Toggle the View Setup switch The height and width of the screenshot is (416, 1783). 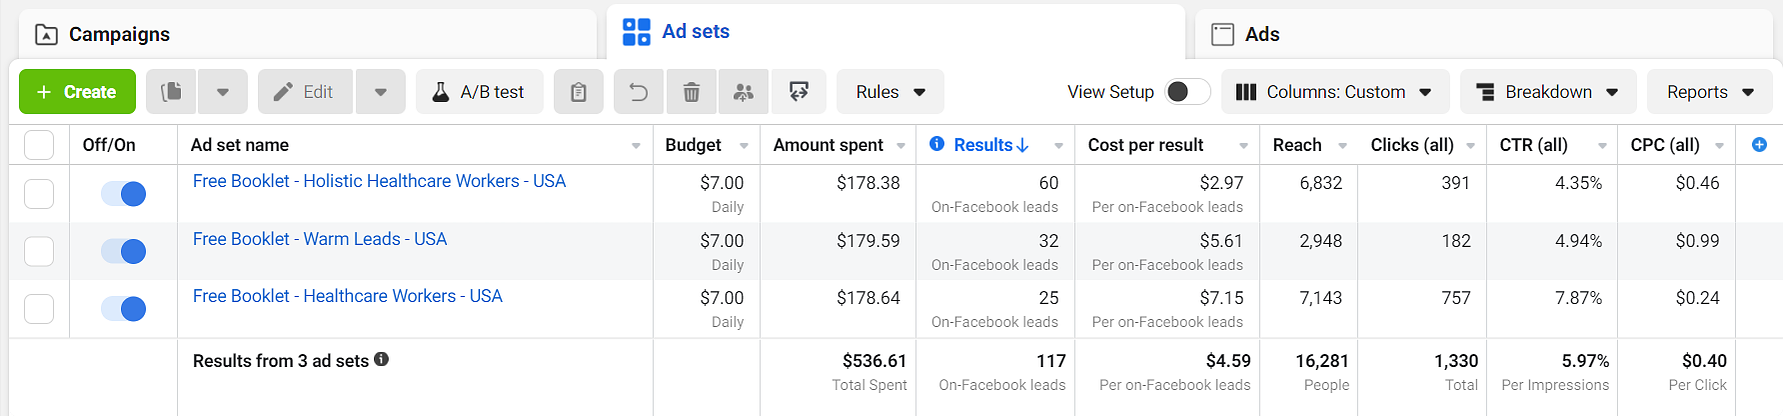1187,92
